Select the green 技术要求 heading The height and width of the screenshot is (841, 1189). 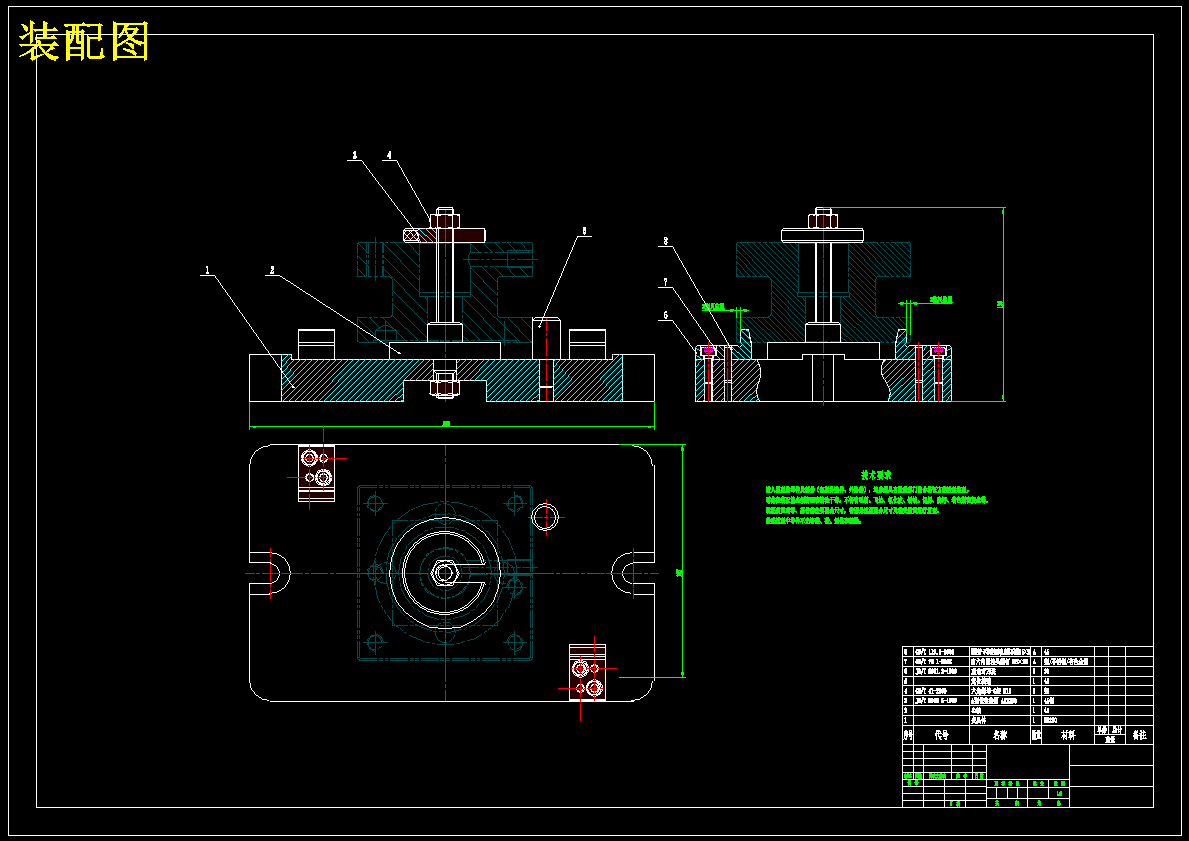876,475
